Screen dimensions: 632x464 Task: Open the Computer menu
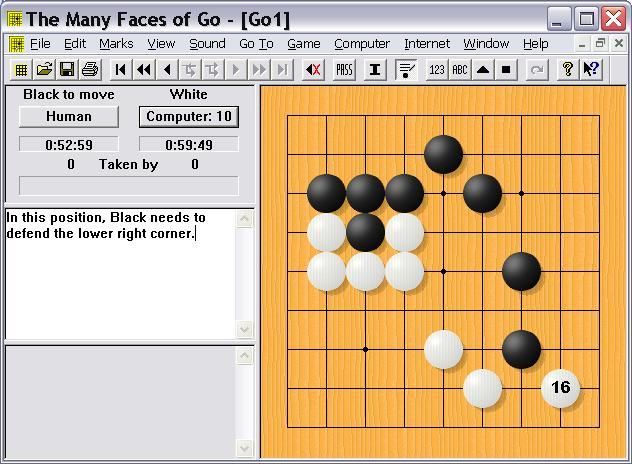point(362,44)
